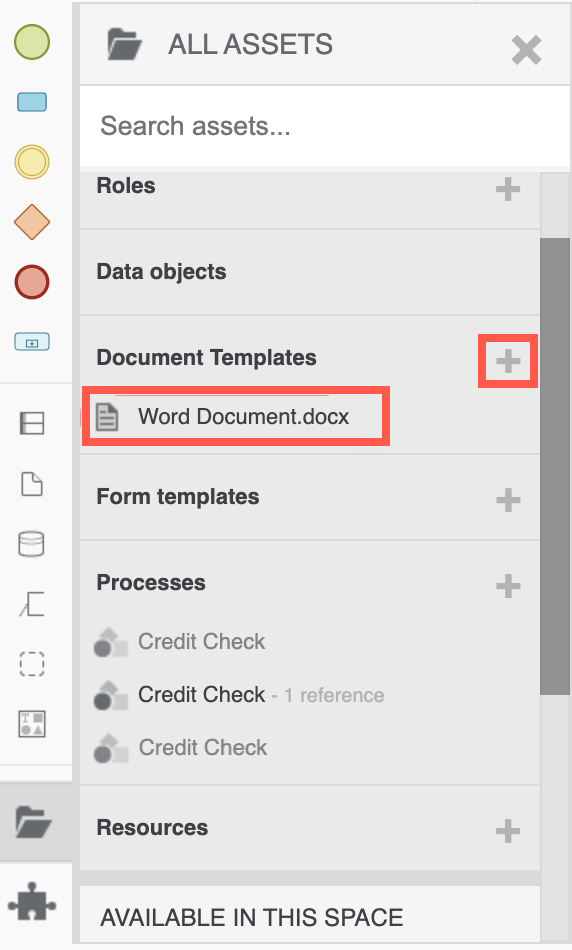The image size is (572, 950).
Task: Add a new Form template
Action: pos(508,500)
